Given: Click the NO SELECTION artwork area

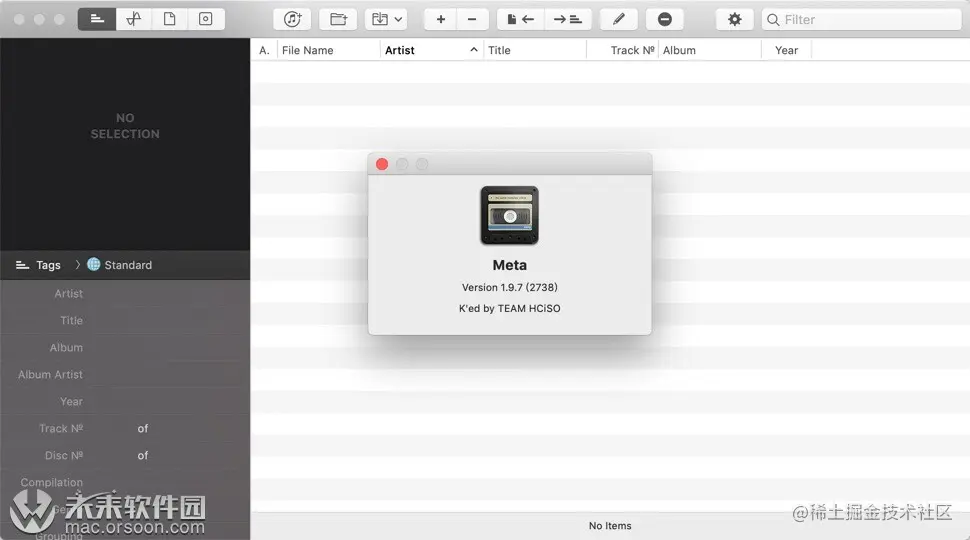Looking at the screenshot, I should (125, 126).
